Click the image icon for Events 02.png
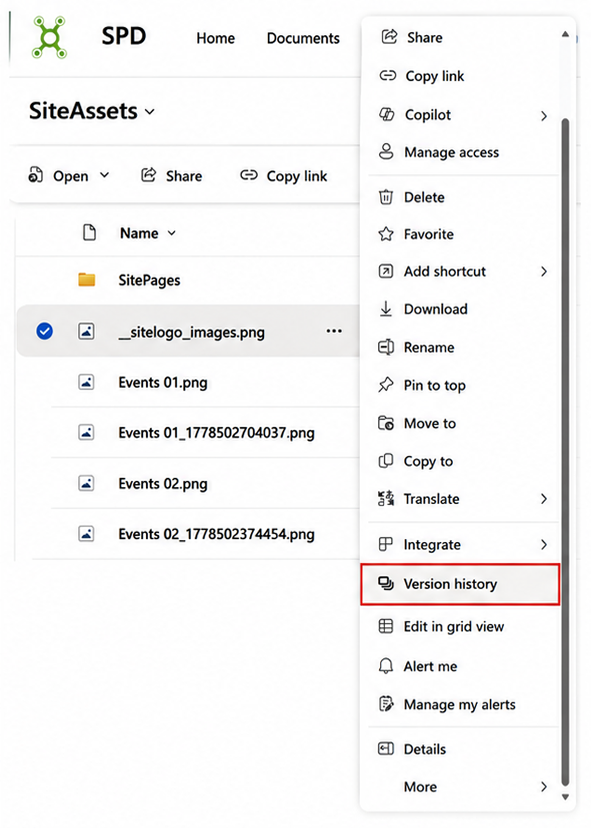Image resolution: width=594 pixels, height=829 pixels. (86, 483)
